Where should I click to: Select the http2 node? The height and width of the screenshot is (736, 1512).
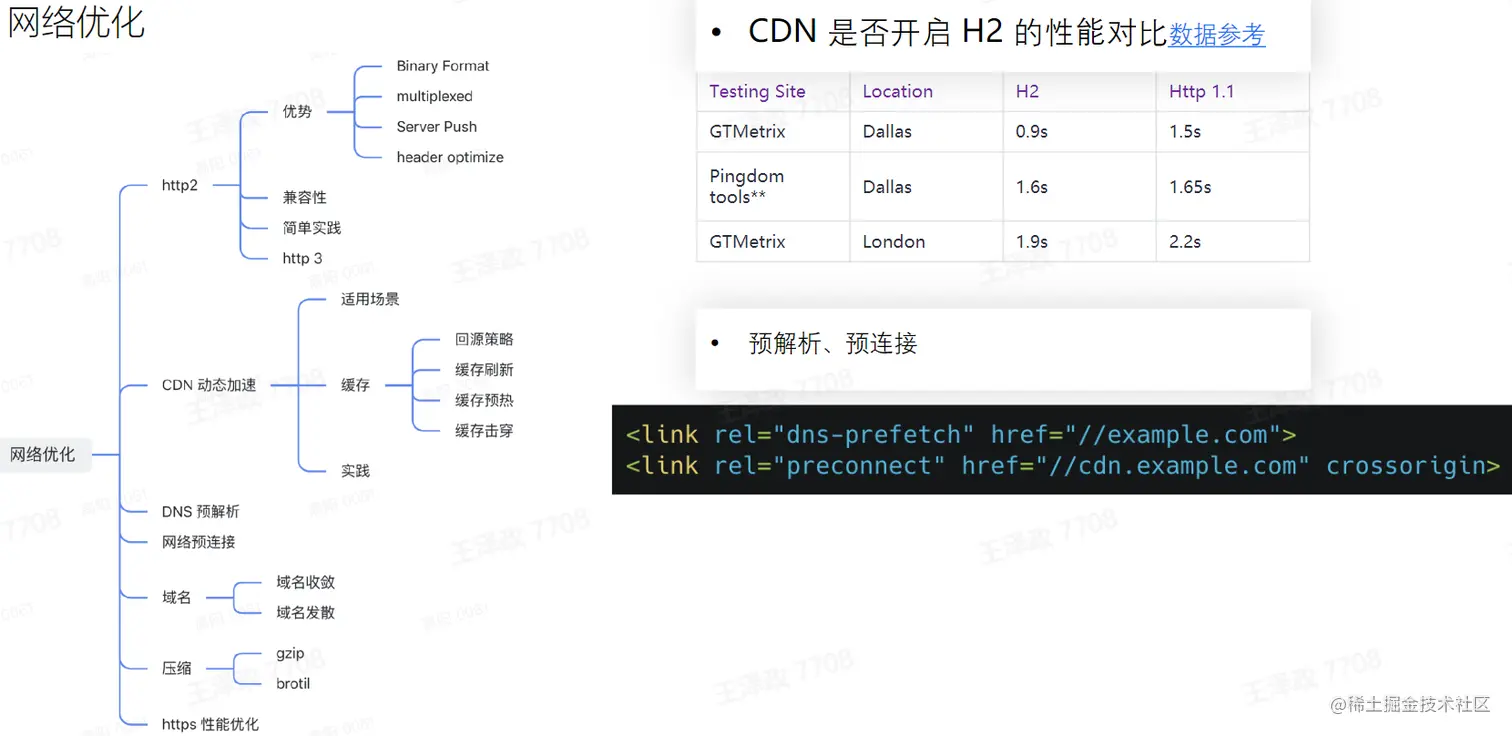(x=180, y=186)
